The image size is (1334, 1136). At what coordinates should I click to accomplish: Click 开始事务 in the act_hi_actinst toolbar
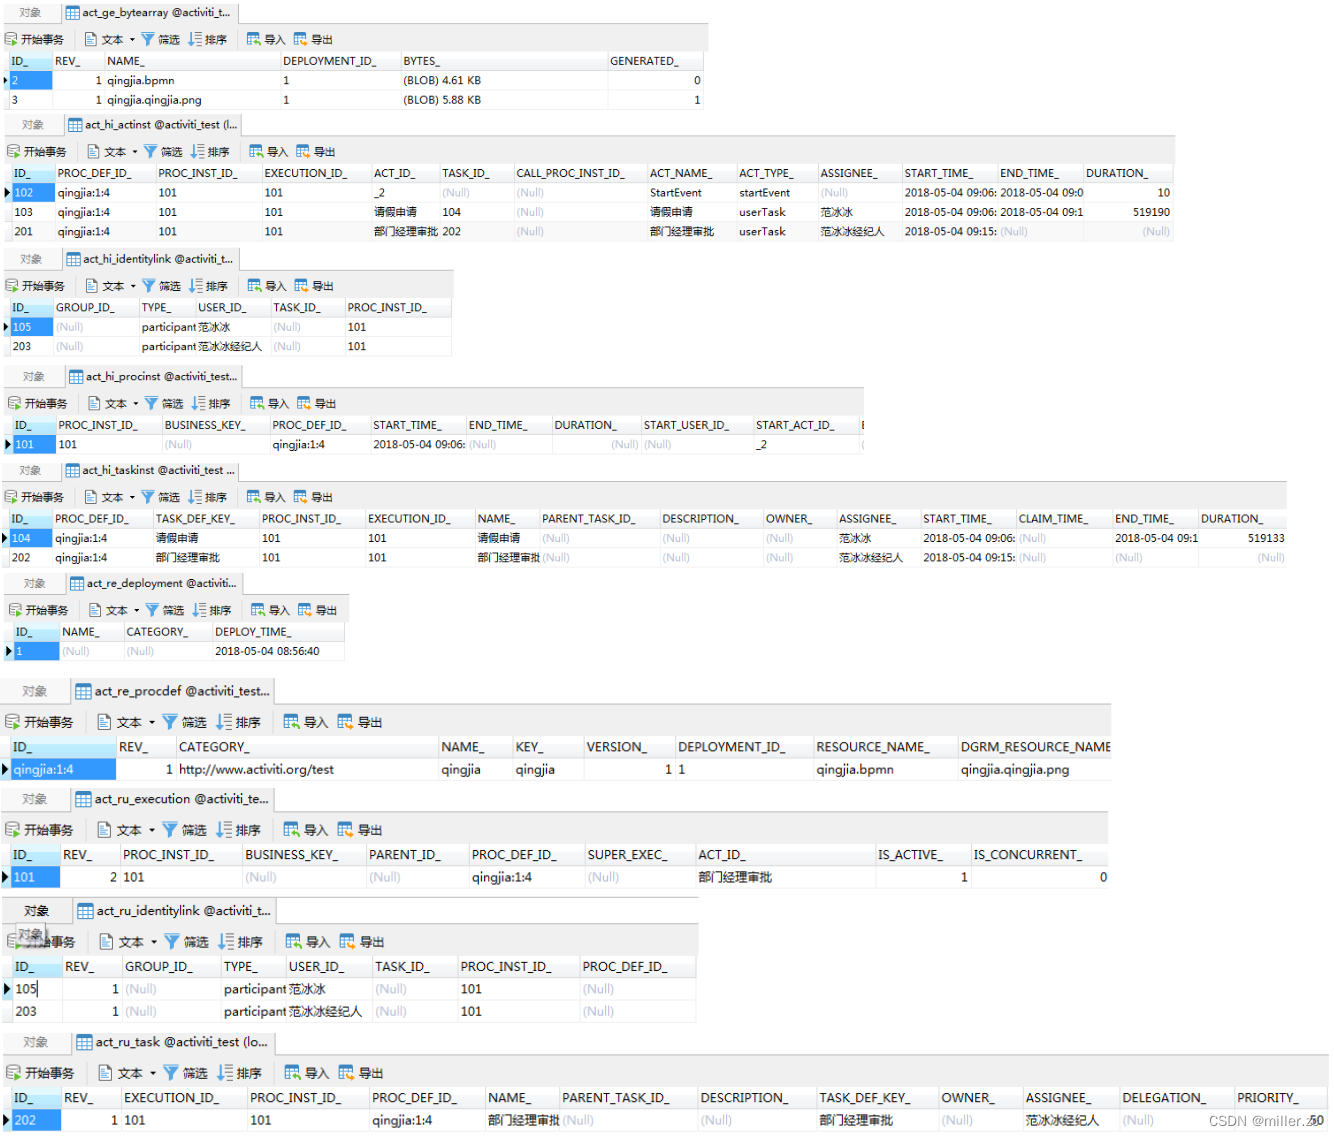pos(37,152)
